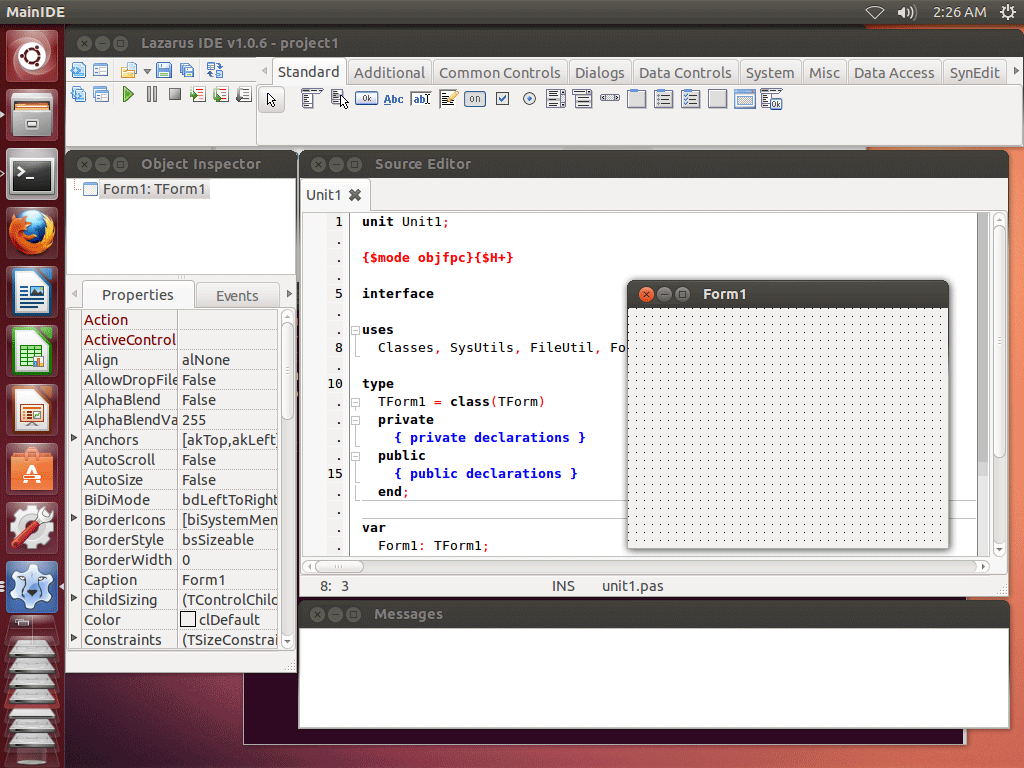This screenshot has width=1024, height=768.
Task: Open the Events tab in Object Inspector
Action: [x=236, y=295]
